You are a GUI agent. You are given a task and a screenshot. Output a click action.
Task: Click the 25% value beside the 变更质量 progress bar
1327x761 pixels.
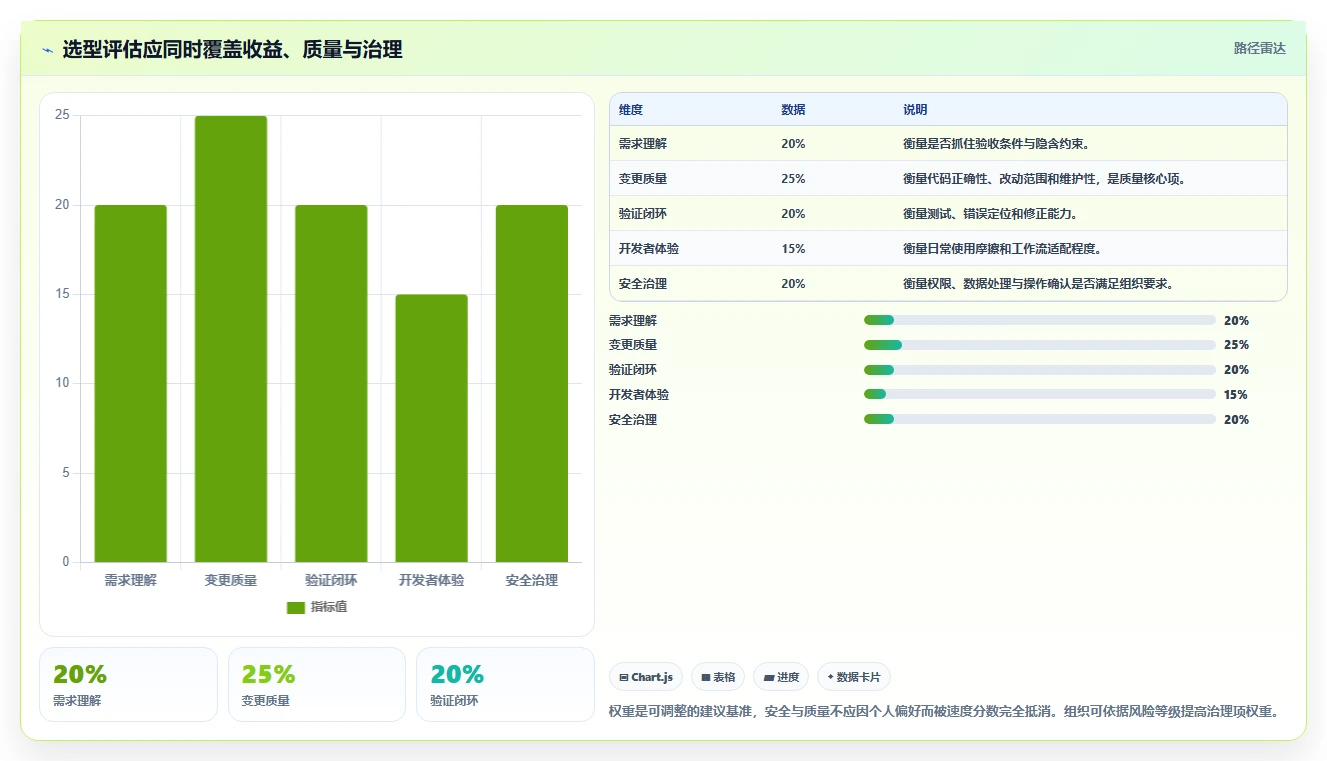pos(1236,345)
